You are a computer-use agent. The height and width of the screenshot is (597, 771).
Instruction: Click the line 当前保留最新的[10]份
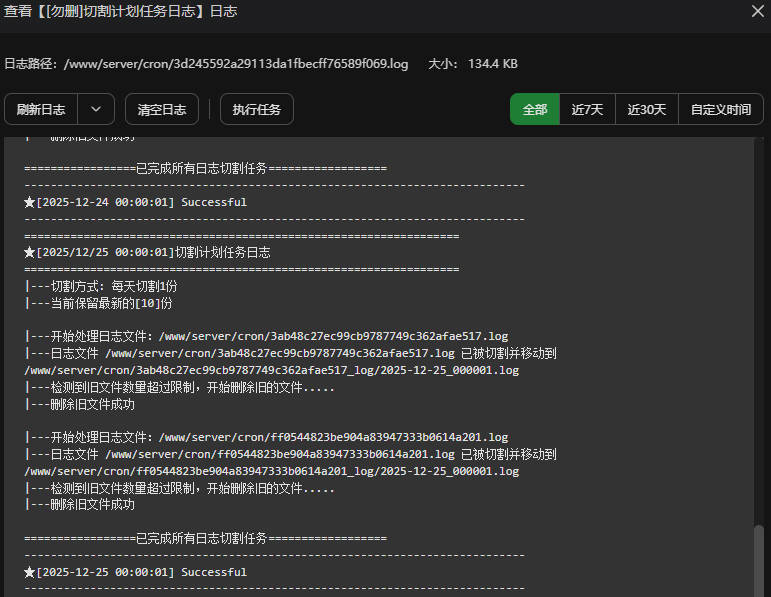99,303
